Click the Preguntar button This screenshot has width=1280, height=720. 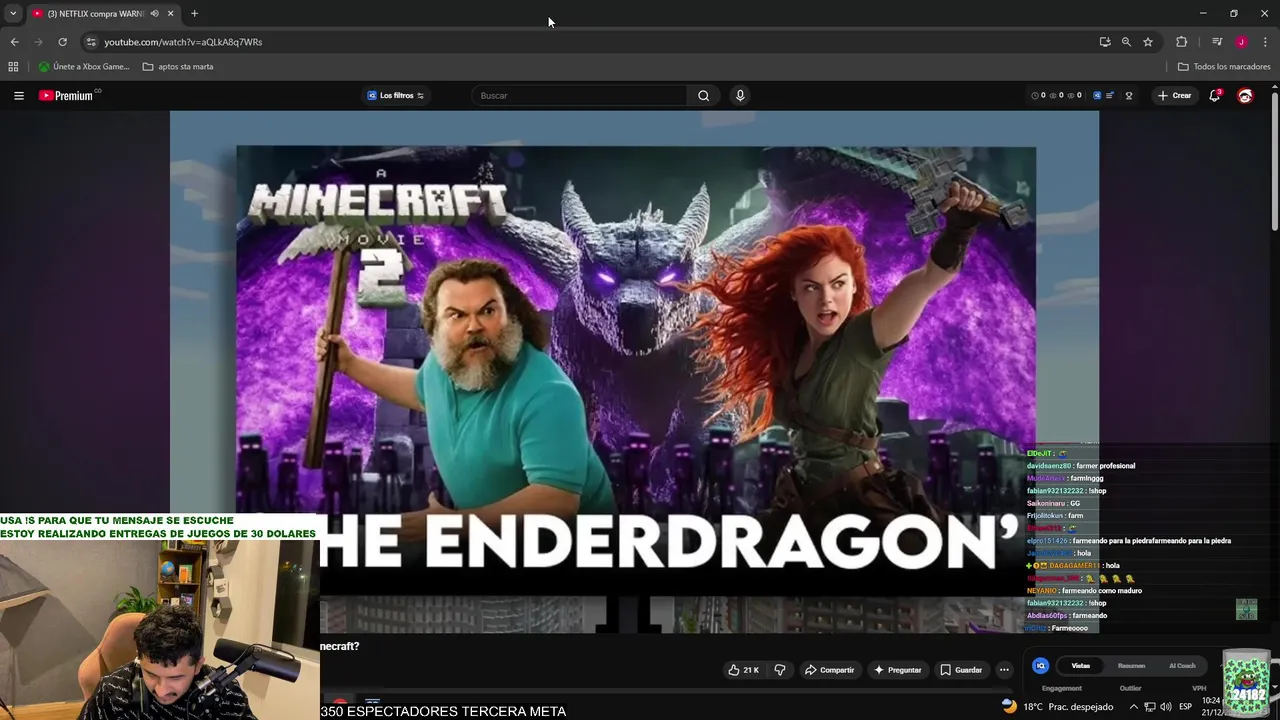pyautogui.click(x=897, y=670)
